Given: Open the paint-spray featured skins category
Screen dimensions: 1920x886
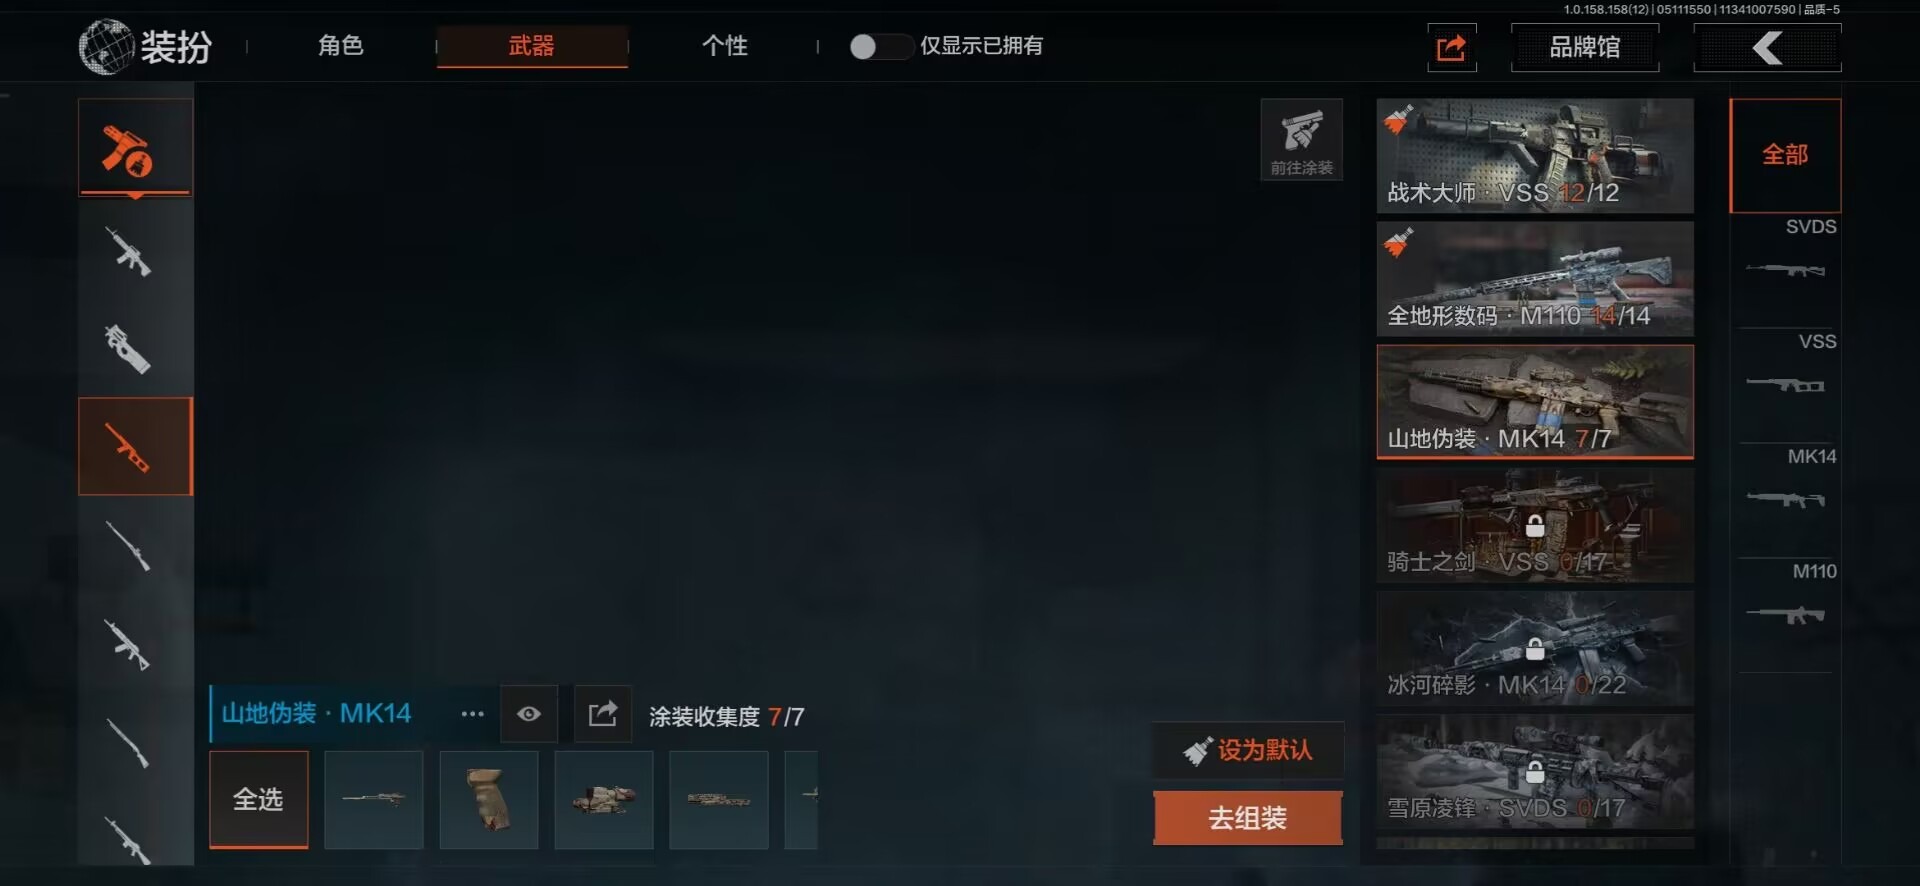Looking at the screenshot, I should pyautogui.click(x=135, y=148).
